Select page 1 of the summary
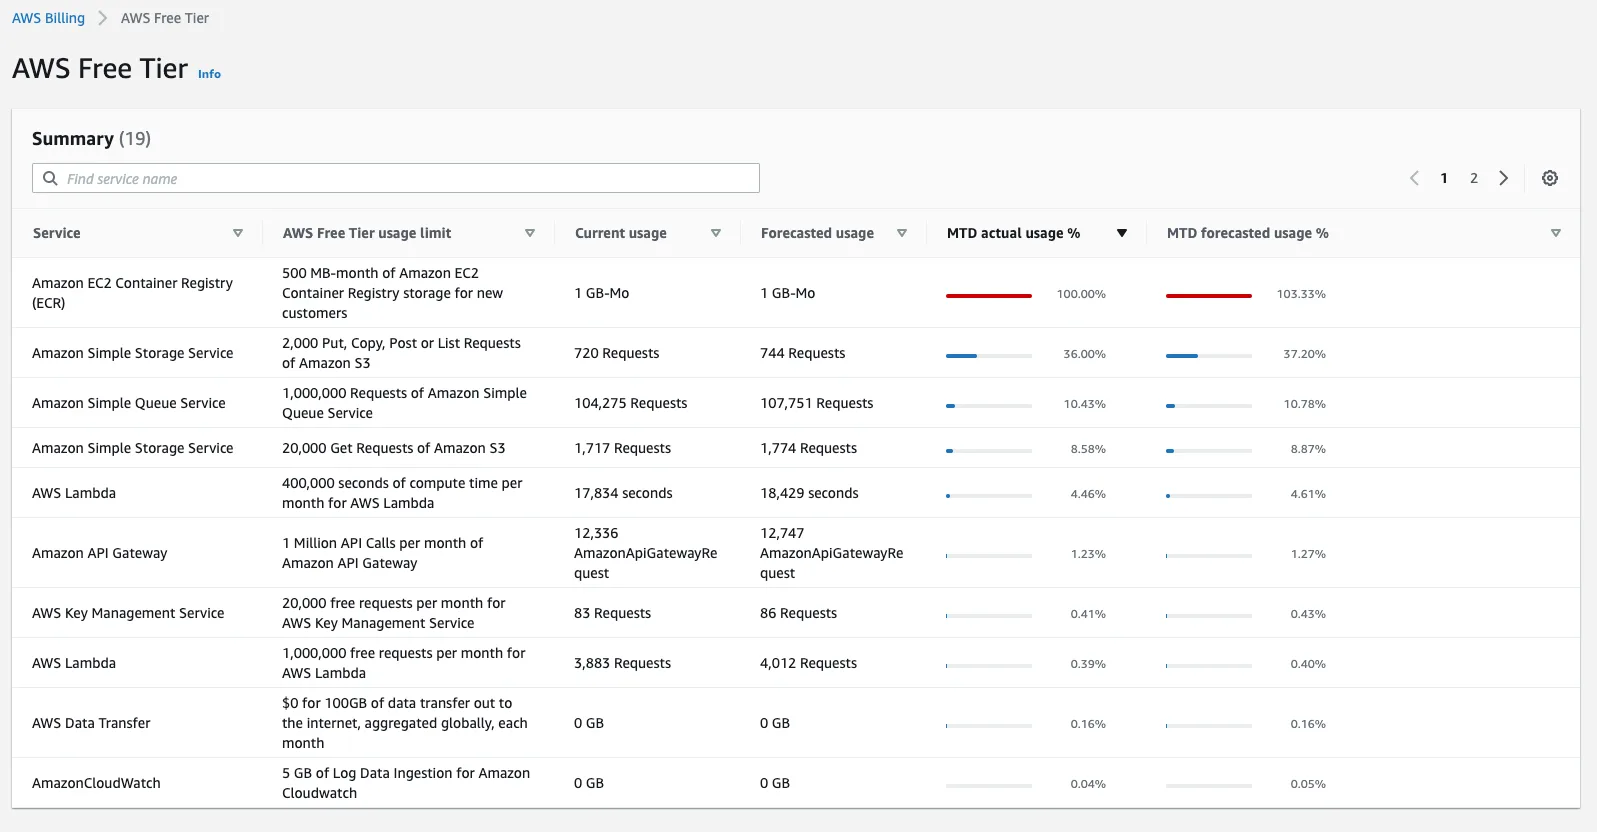The width and height of the screenshot is (1597, 832). [1444, 178]
